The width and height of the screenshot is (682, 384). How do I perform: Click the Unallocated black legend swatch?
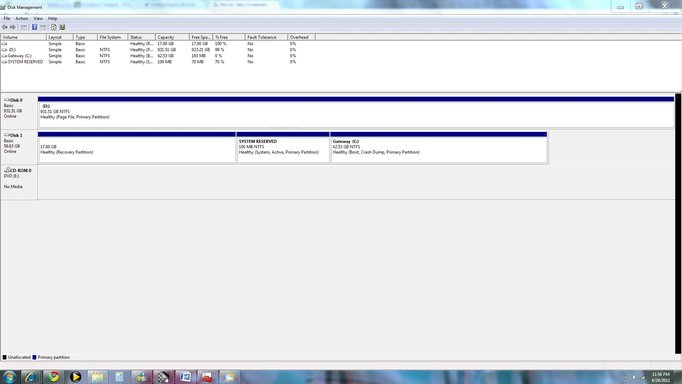4,357
